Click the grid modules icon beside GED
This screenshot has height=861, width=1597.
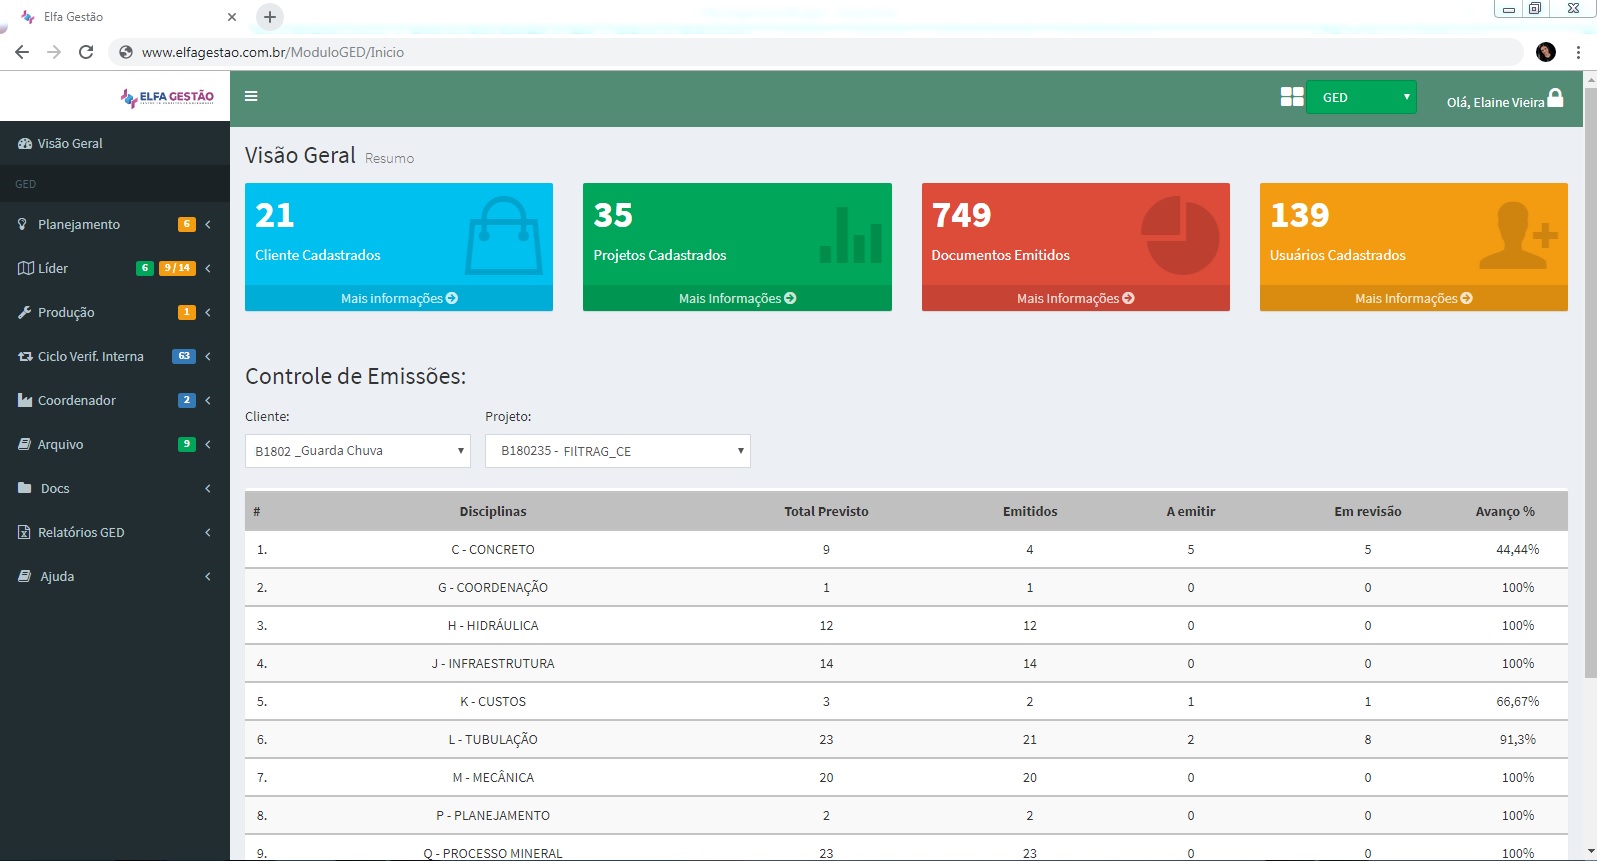pos(1291,97)
